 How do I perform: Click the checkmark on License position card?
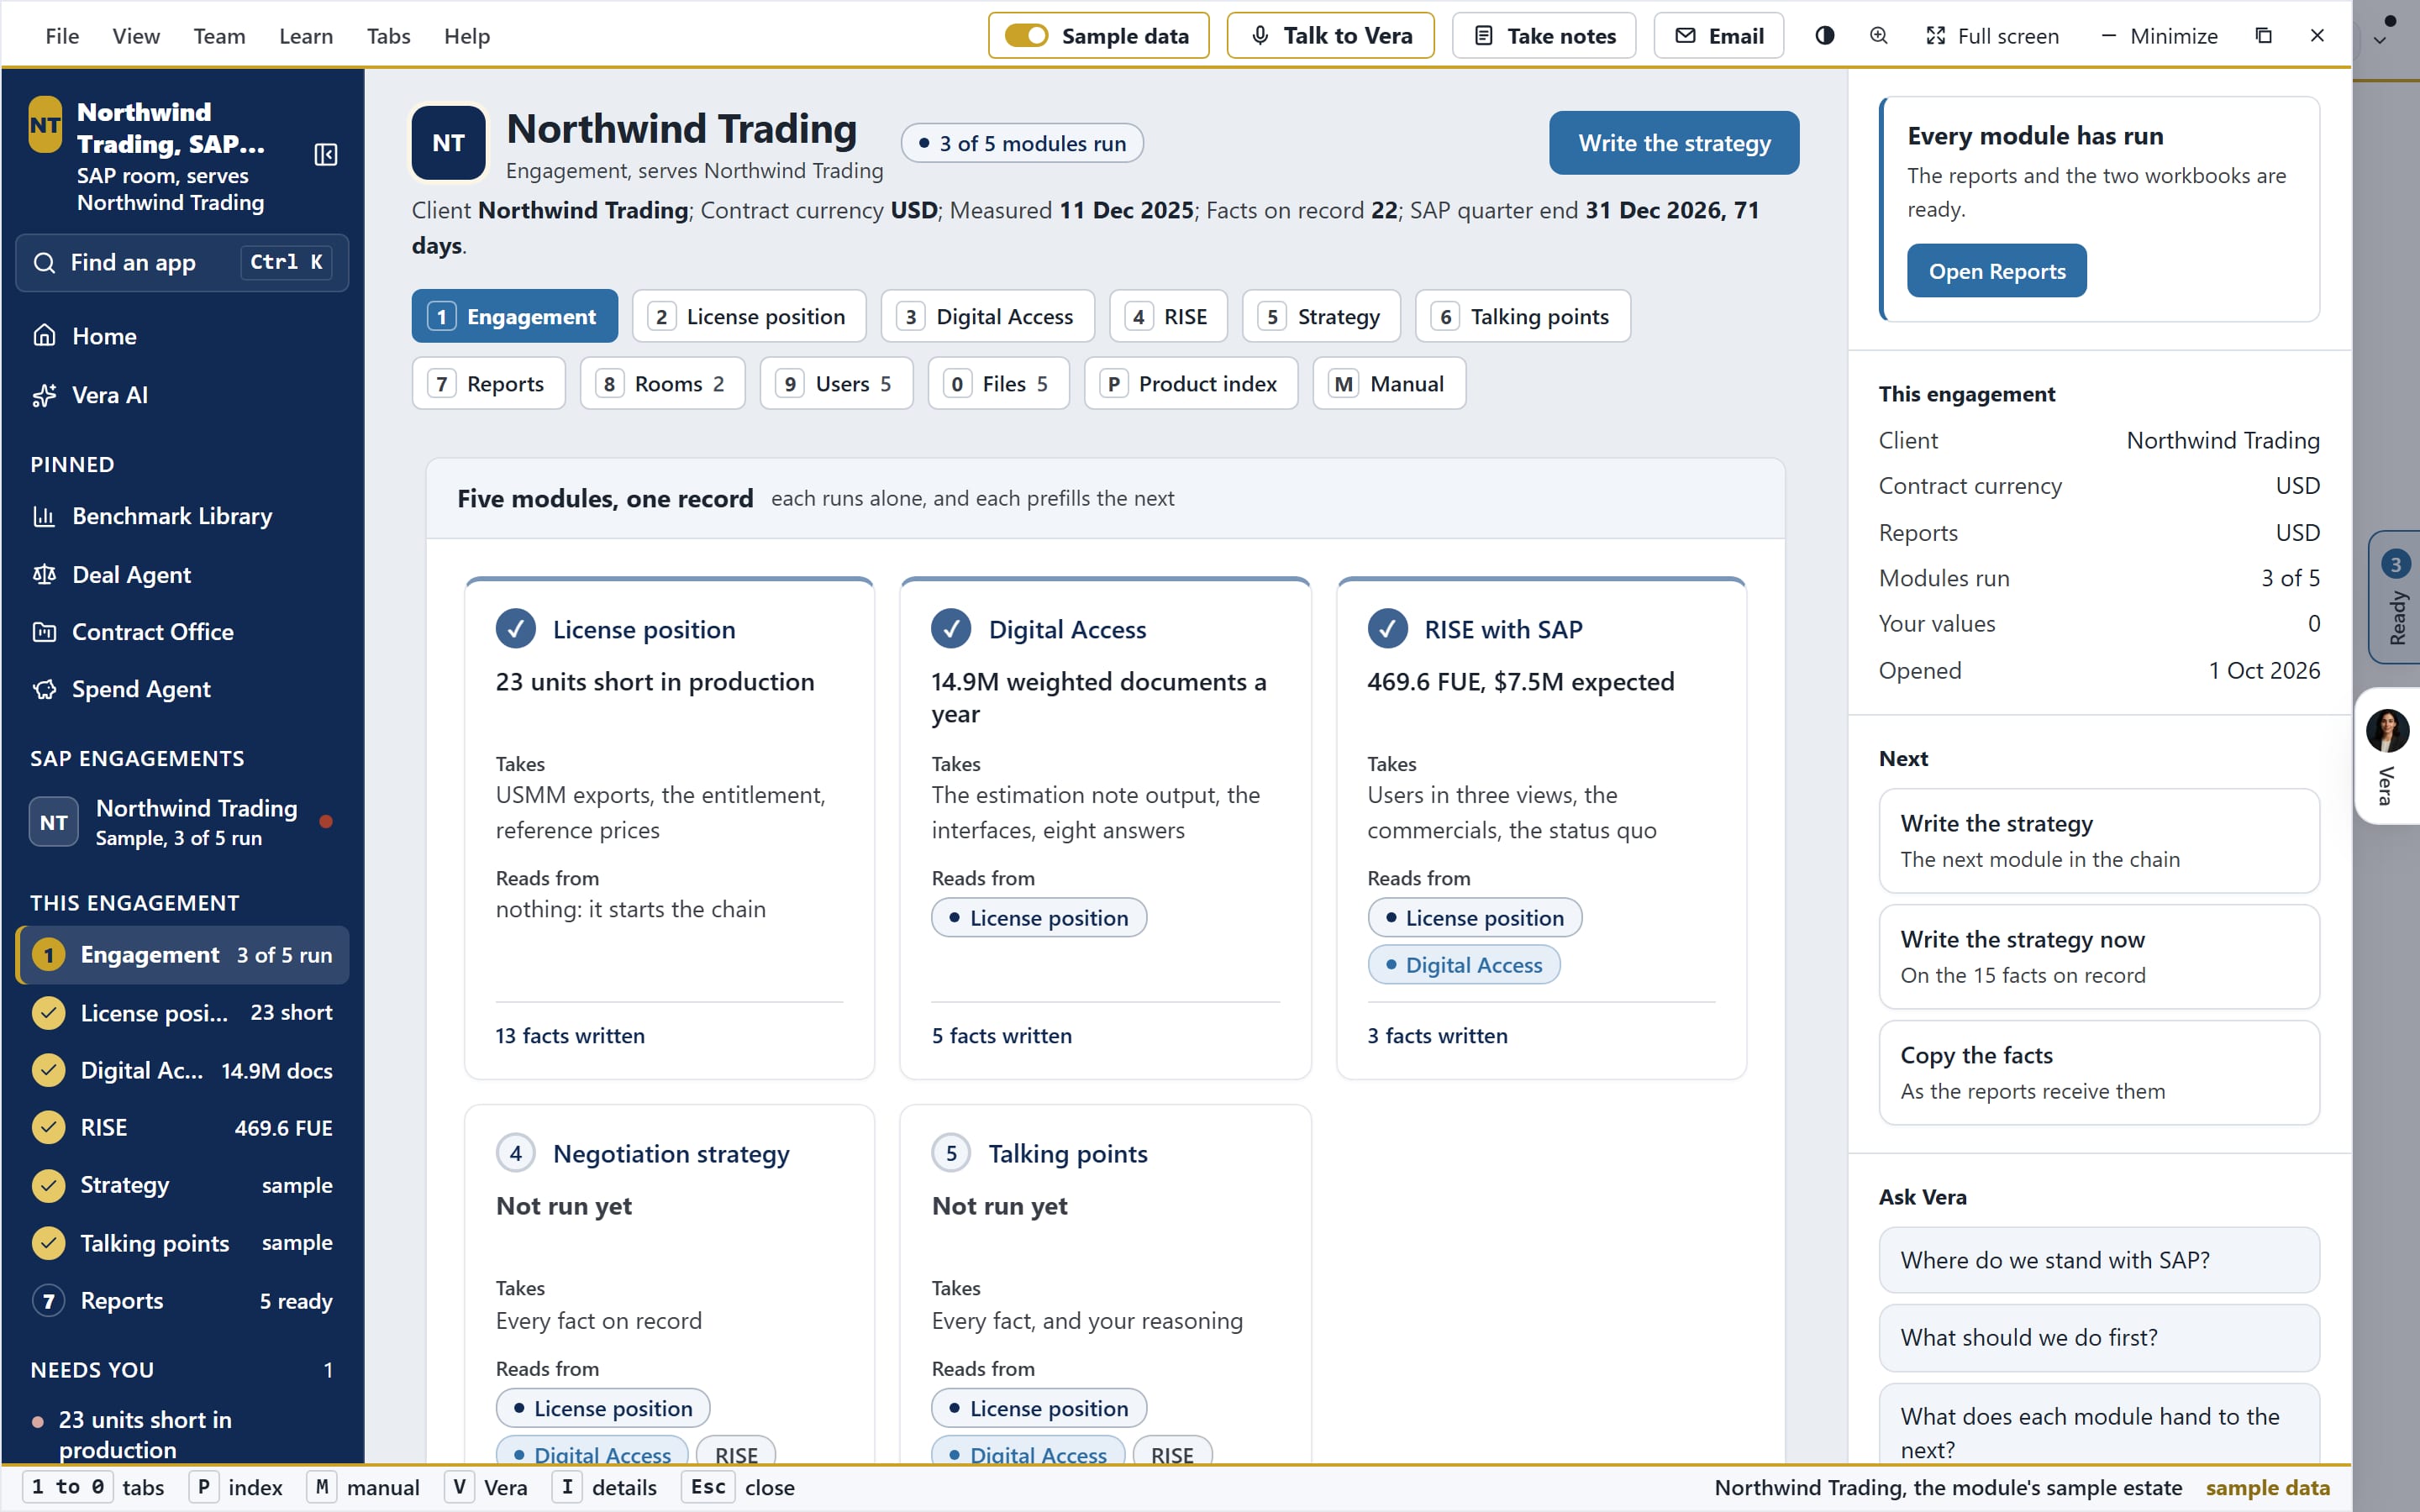[515, 629]
